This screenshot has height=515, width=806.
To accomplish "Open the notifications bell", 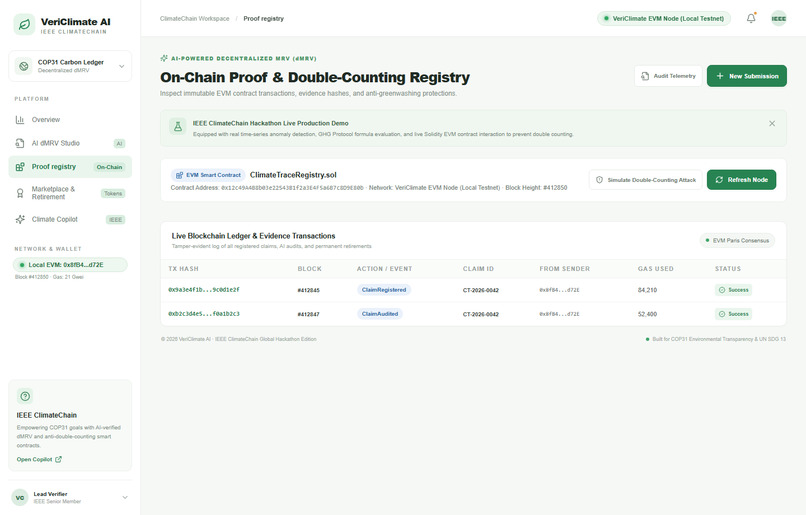I will coord(751,19).
